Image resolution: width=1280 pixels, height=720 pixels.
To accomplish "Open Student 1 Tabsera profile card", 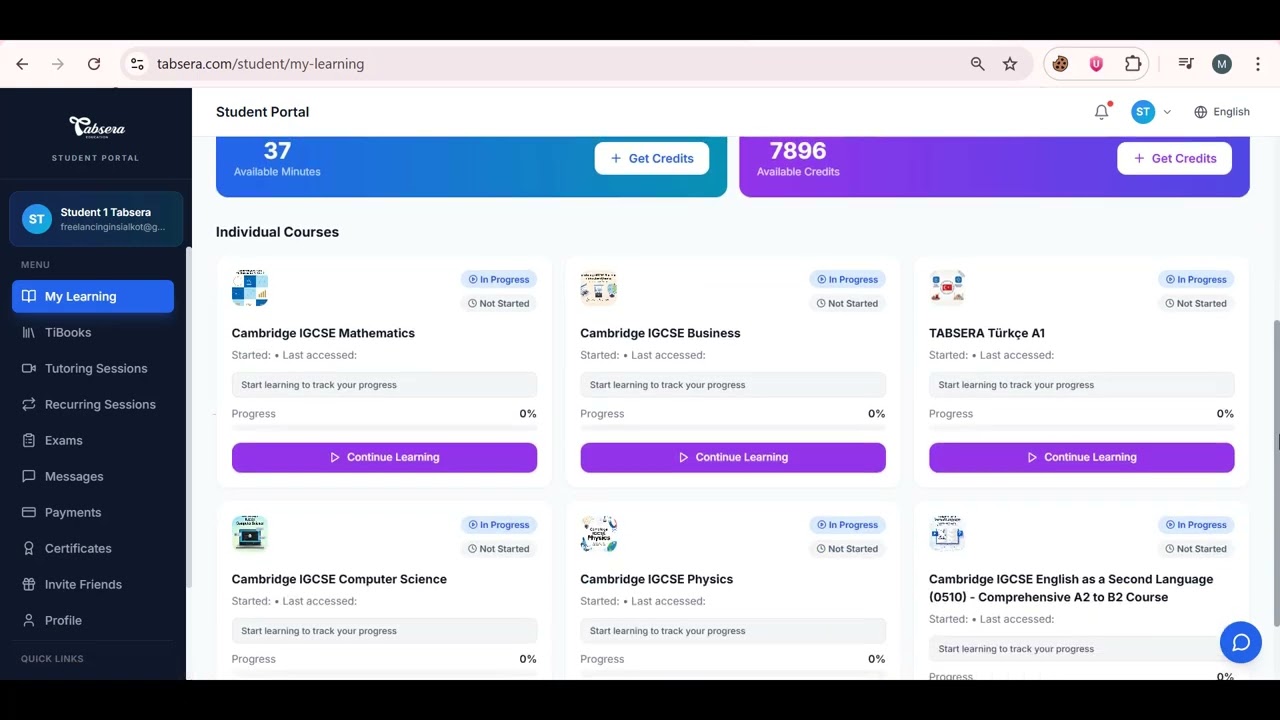I will tap(96, 219).
